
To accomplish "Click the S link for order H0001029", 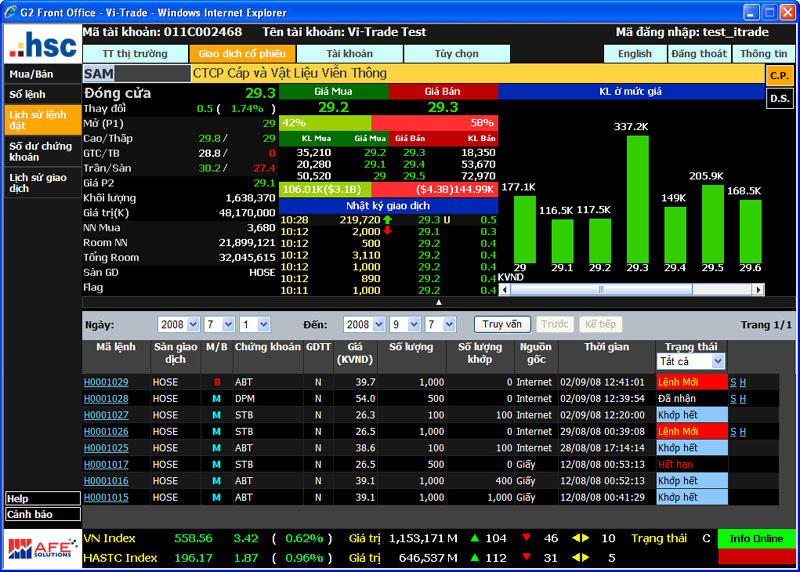I will pyautogui.click(x=732, y=382).
